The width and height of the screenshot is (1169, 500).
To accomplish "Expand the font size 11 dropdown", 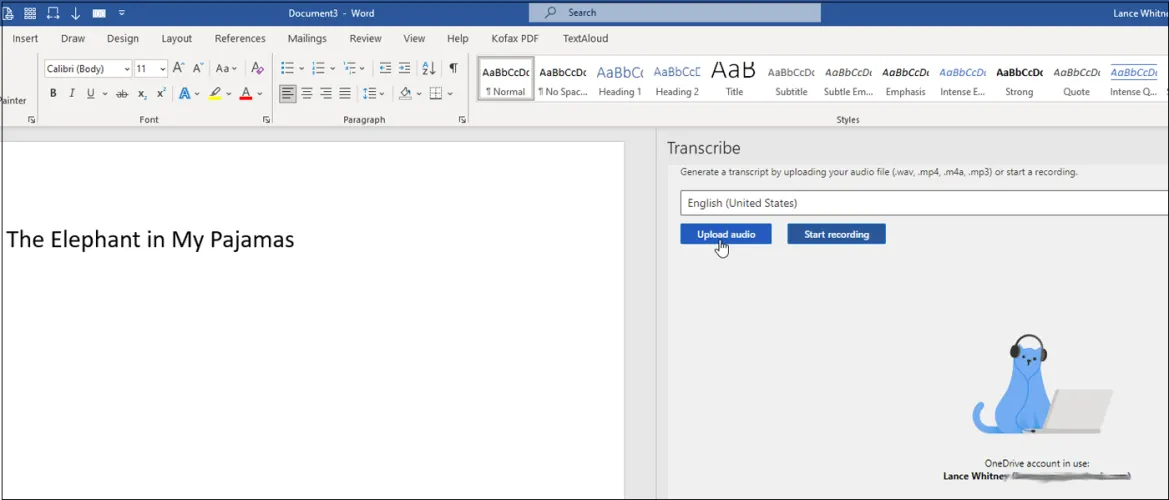I will (x=163, y=69).
